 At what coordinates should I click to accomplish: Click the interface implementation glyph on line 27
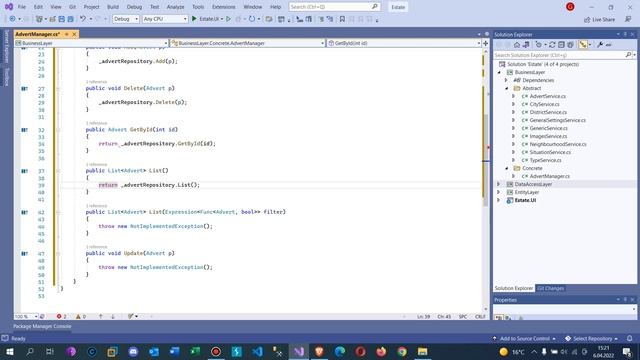pyautogui.click(x=24, y=89)
